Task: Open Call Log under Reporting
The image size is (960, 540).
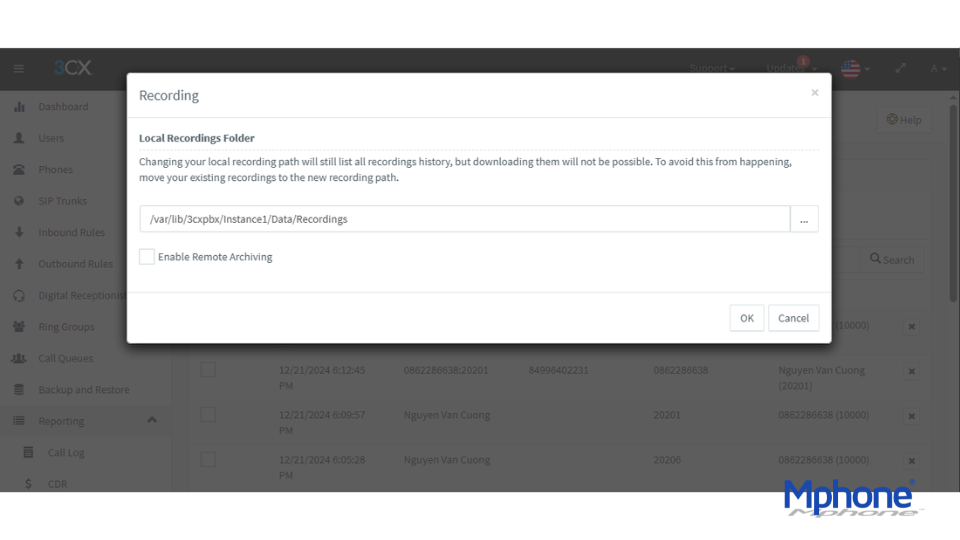Action: [66, 452]
